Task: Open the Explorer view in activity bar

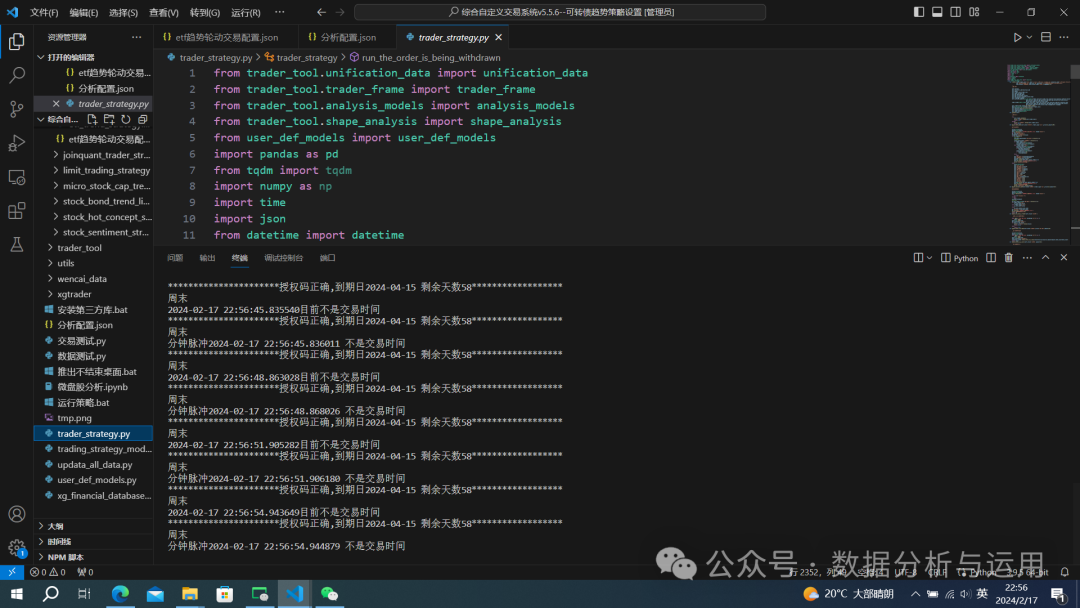Action: (17, 41)
